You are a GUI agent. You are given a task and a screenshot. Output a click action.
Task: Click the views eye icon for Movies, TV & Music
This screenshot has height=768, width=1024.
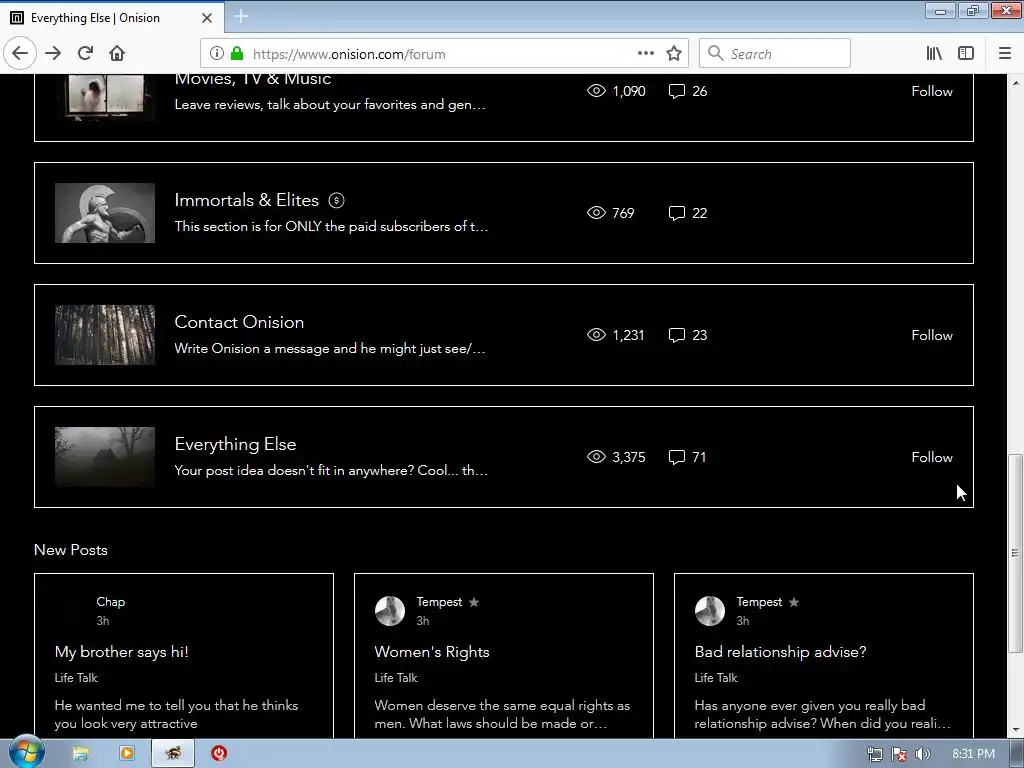click(x=596, y=91)
